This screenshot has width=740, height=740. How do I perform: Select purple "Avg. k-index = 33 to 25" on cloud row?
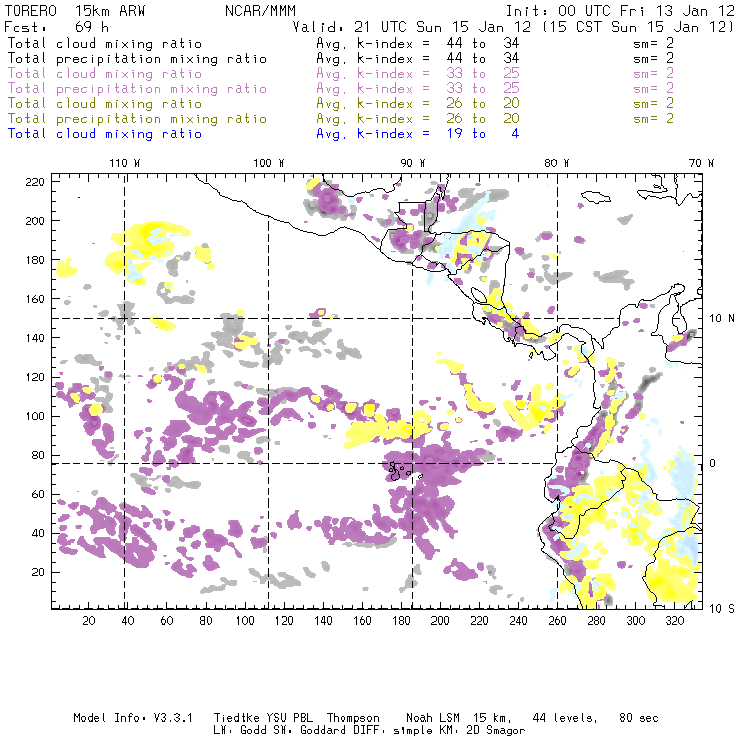click(418, 74)
